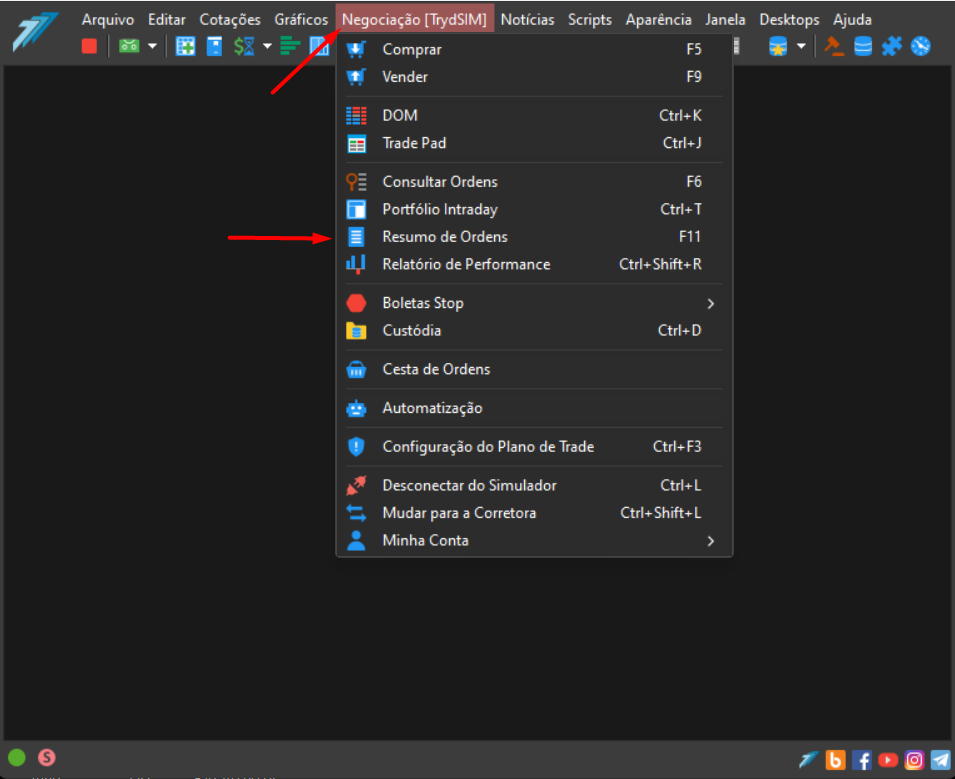Image resolution: width=955 pixels, height=779 pixels.
Task: Open the Telegram icon in status bar
Action: pos(941,760)
